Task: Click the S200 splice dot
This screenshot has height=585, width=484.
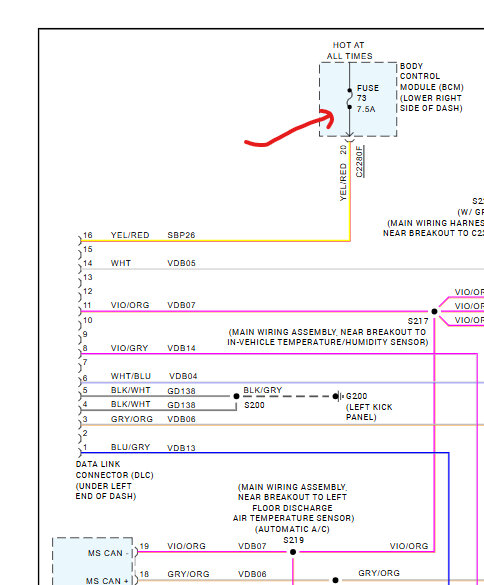Action: 236,396
